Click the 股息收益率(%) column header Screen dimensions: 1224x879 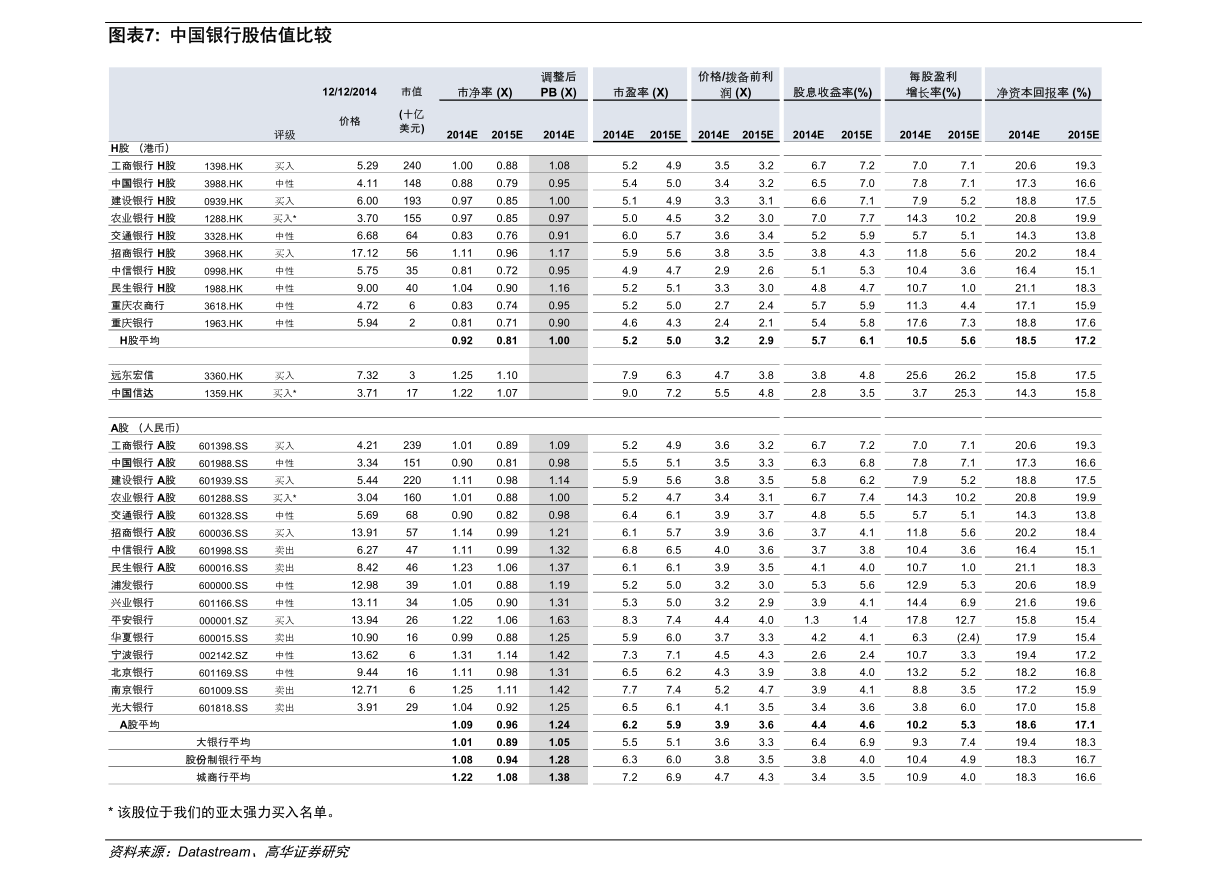click(x=832, y=93)
